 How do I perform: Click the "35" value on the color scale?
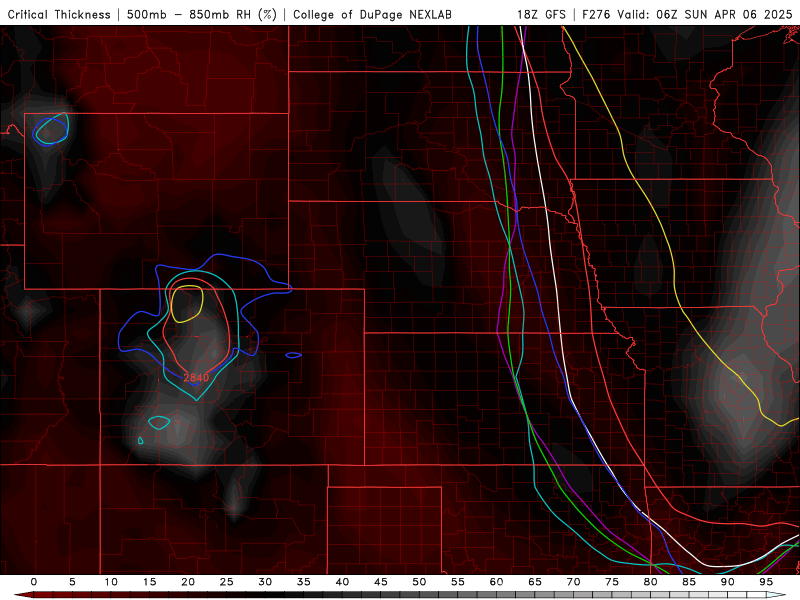[x=304, y=582]
